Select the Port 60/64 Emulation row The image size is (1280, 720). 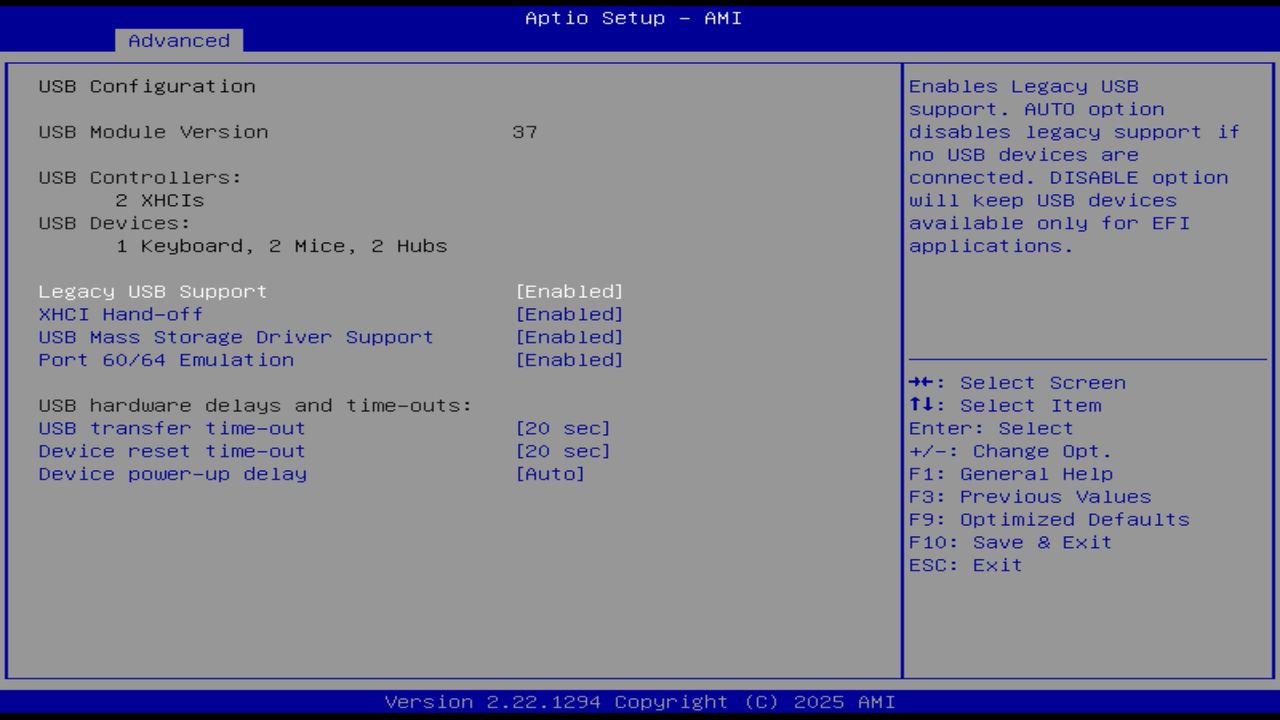point(165,360)
